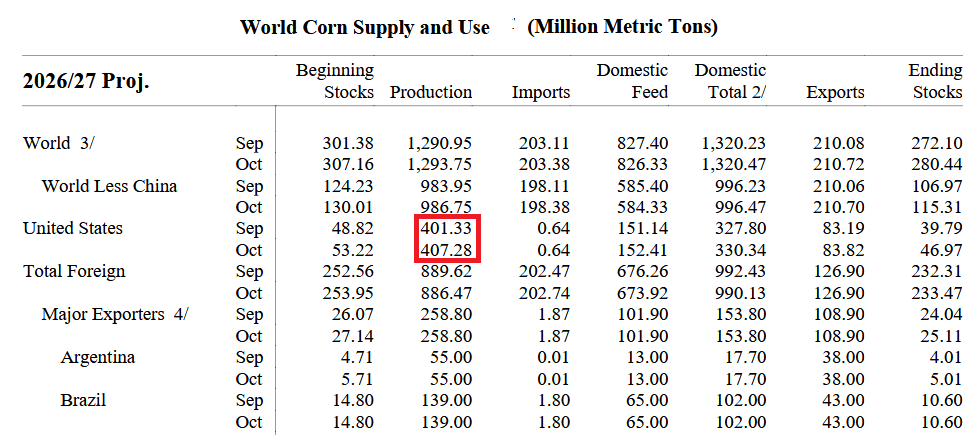Screen dimensions: 969x444
Task: Click World Sep domestic feed value 827.40
Action: [643, 143]
